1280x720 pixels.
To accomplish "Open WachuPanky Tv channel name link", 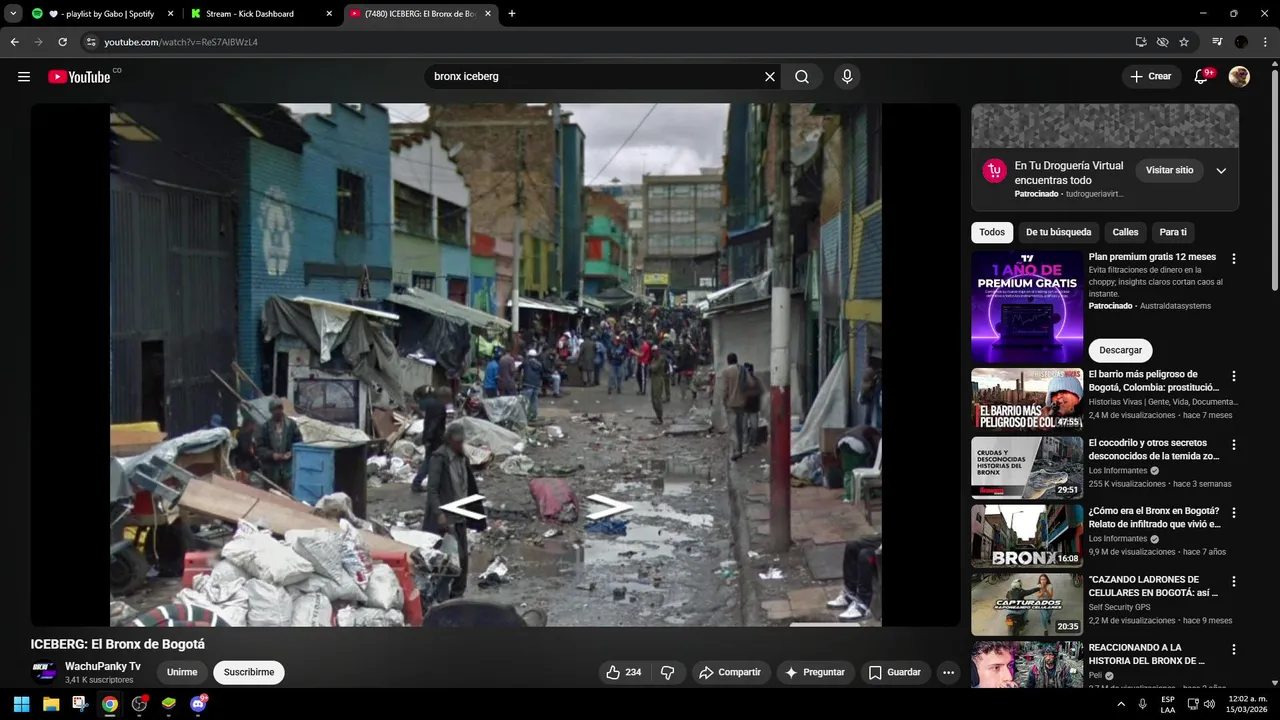I will 103,666.
